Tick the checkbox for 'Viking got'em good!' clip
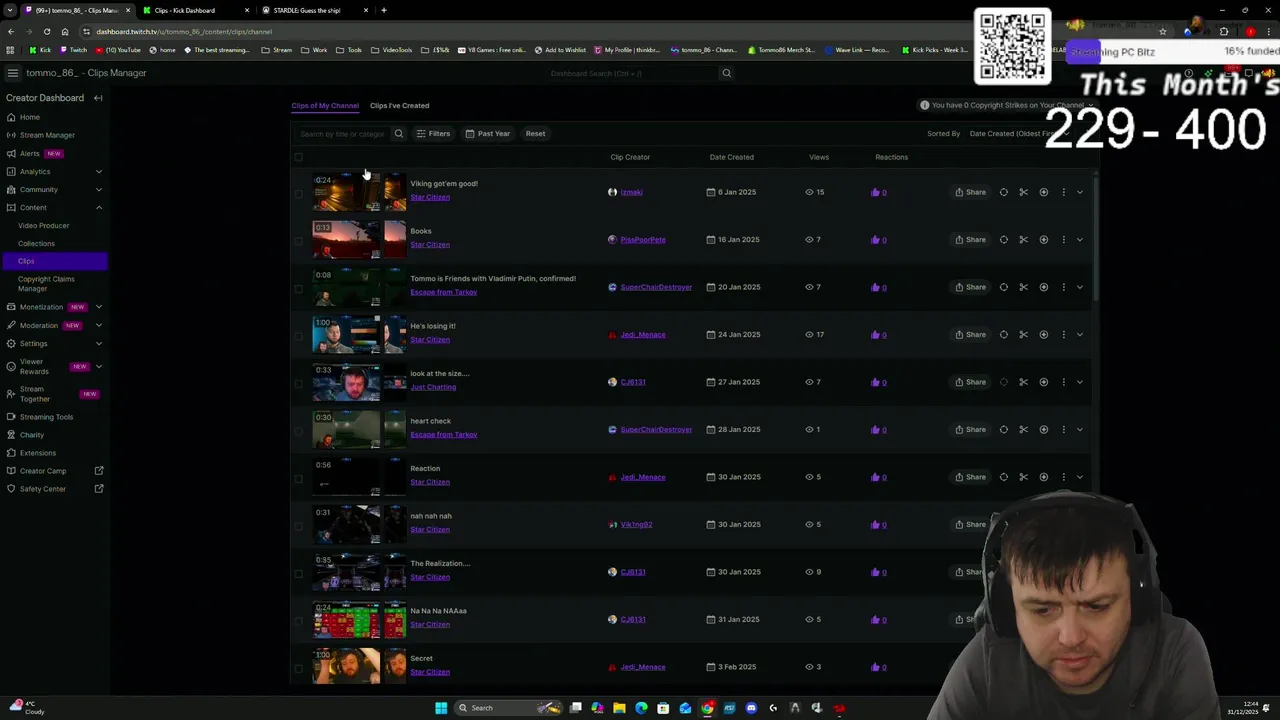Image resolution: width=1280 pixels, height=720 pixels. [x=298, y=193]
